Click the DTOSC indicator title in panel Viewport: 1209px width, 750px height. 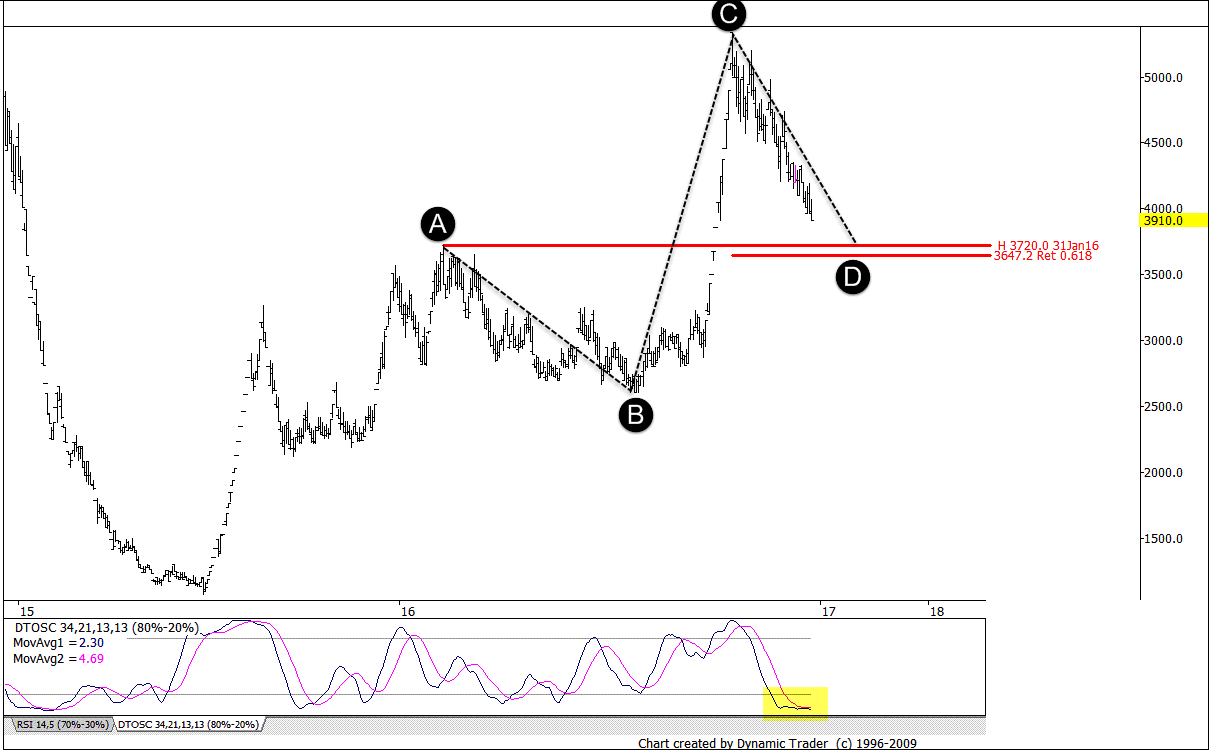tap(105, 628)
